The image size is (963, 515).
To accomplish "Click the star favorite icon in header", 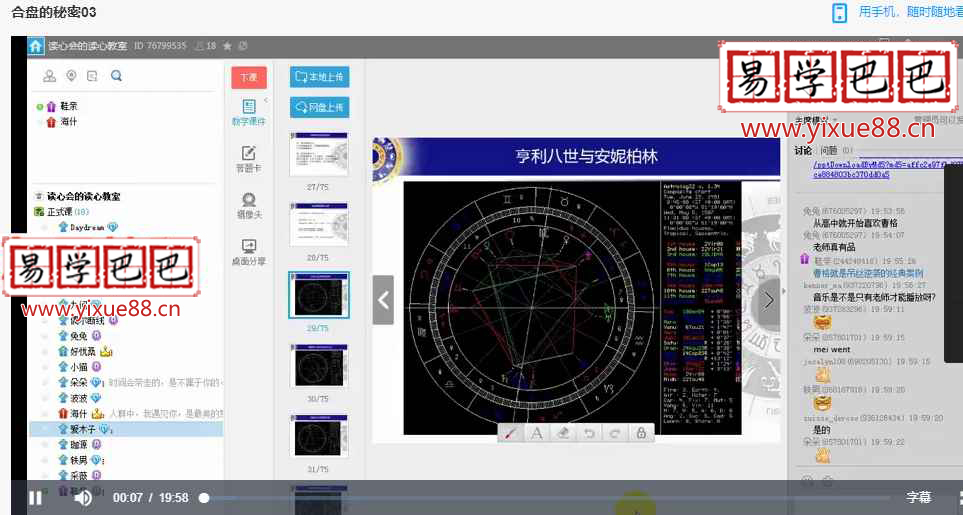I will (227, 46).
